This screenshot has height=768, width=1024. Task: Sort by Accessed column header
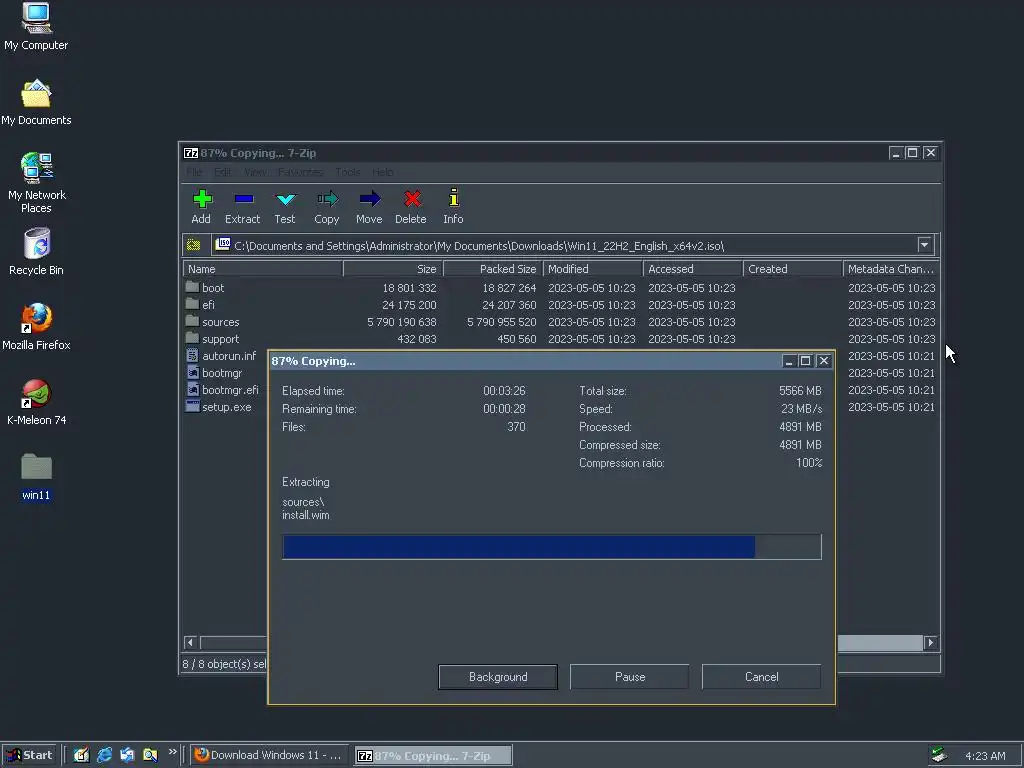693,269
